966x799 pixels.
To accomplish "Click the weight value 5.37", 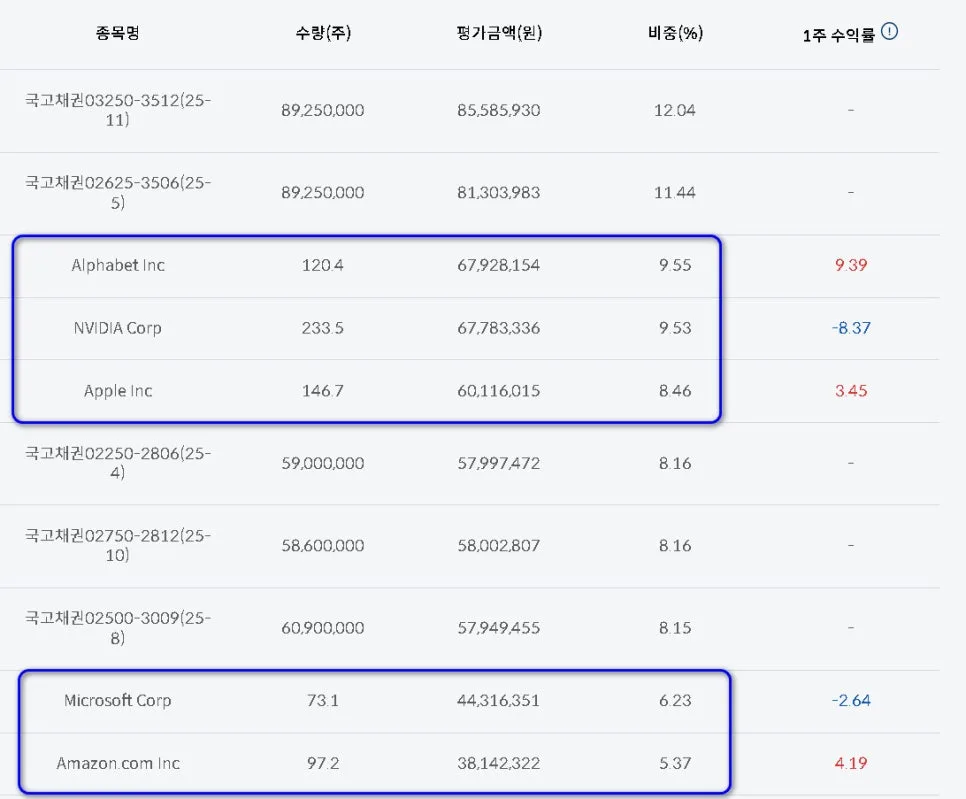I will pyautogui.click(x=675, y=763).
